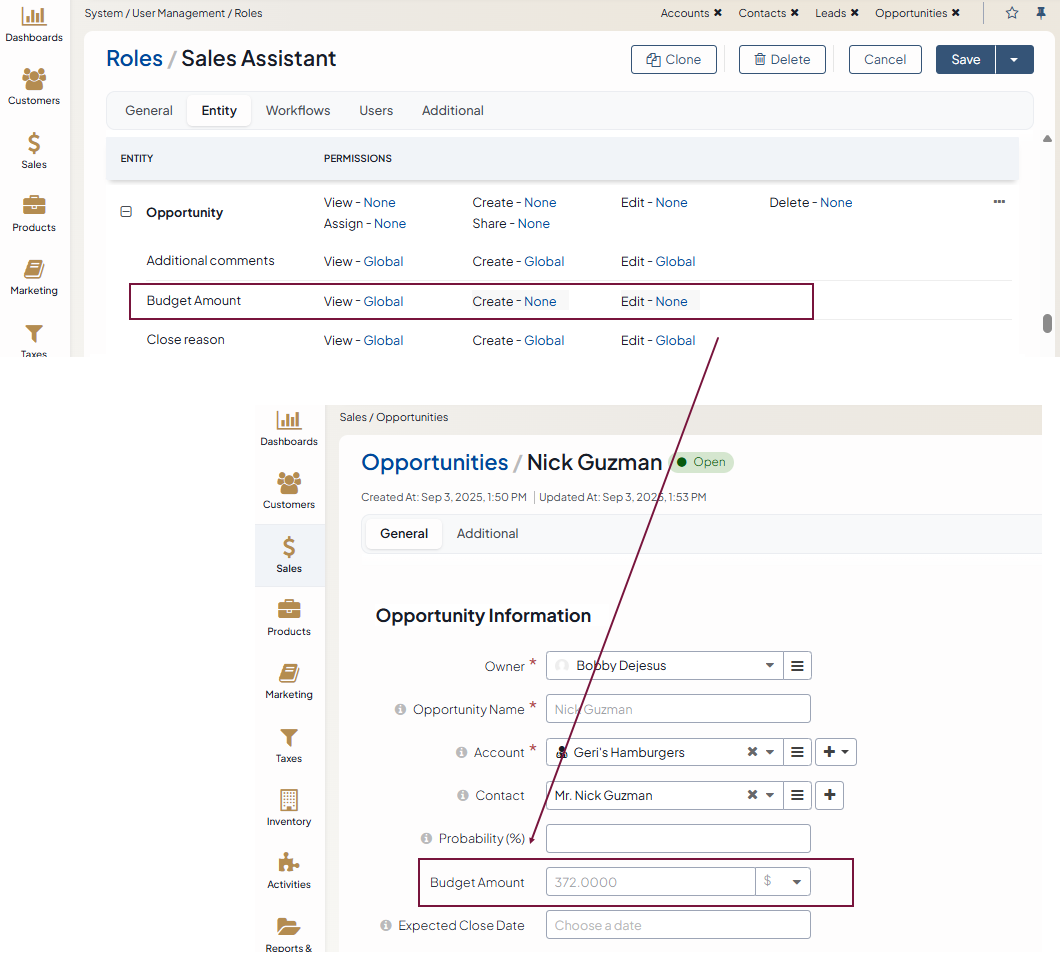Viewport: 1060px width, 976px height.
Task: Click the Delete role button
Action: coord(782,60)
